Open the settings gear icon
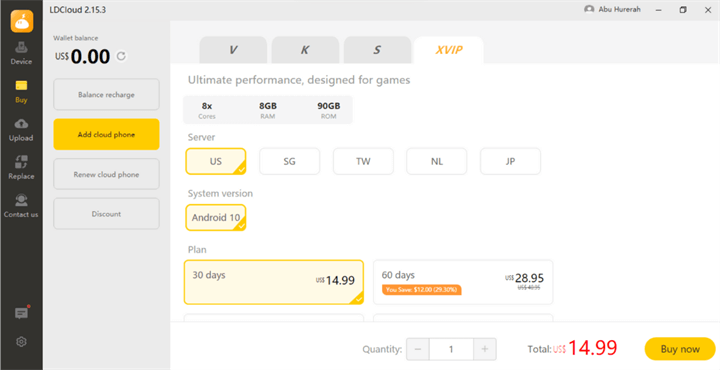This screenshot has height=370, width=720. [21, 342]
